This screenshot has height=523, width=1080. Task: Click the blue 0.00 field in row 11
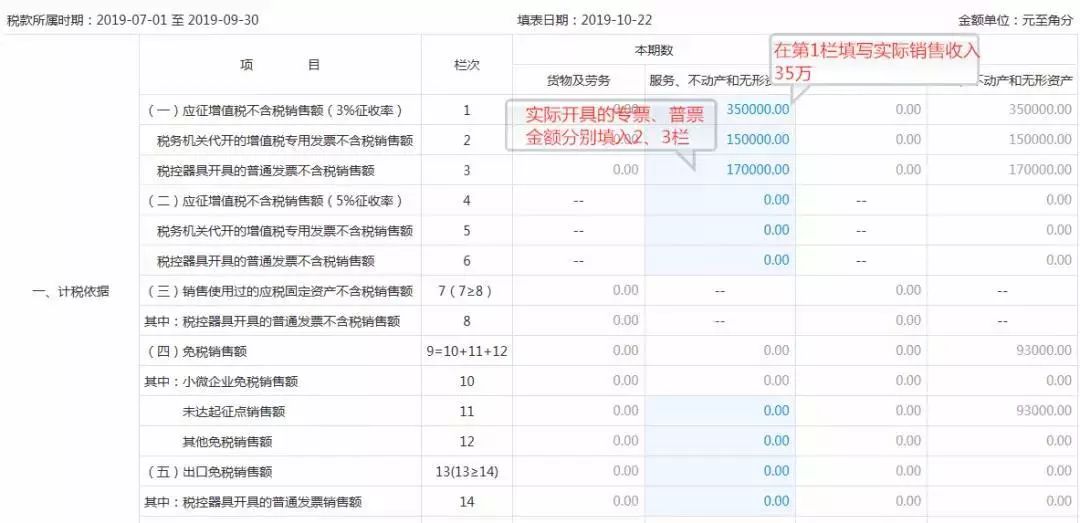tap(720, 411)
